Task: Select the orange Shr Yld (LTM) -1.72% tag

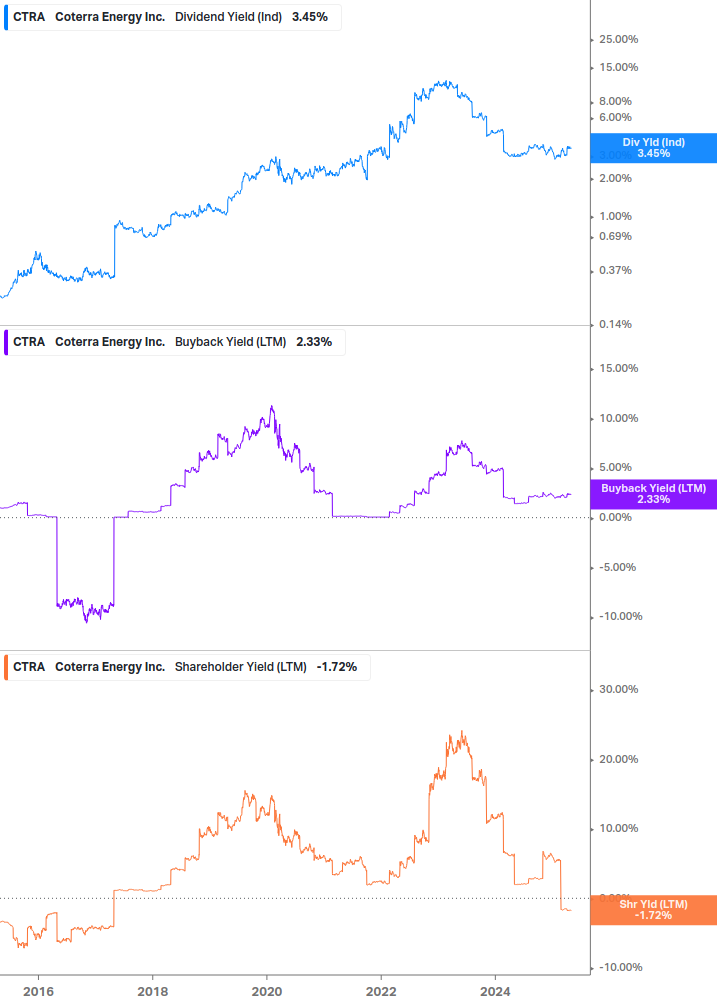Action: (653, 910)
